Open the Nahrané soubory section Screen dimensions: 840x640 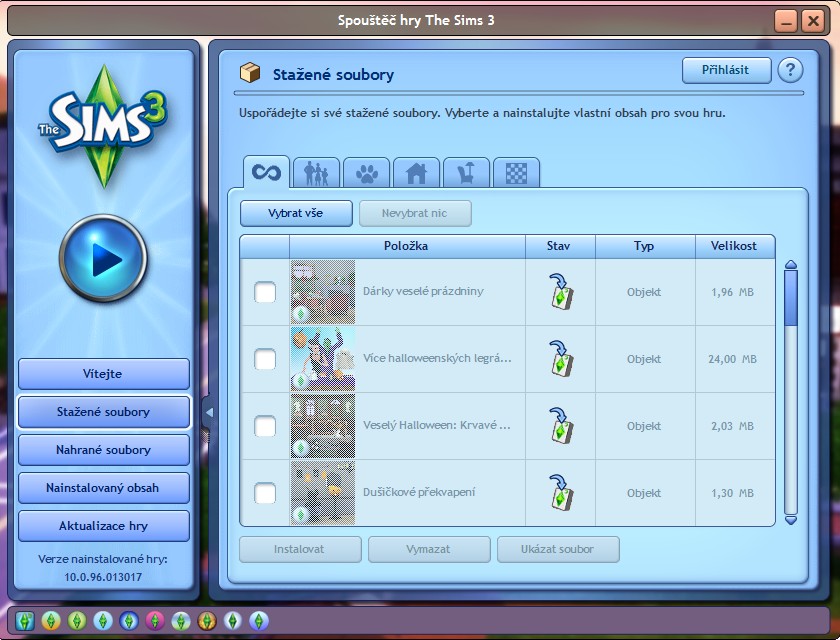(103, 450)
